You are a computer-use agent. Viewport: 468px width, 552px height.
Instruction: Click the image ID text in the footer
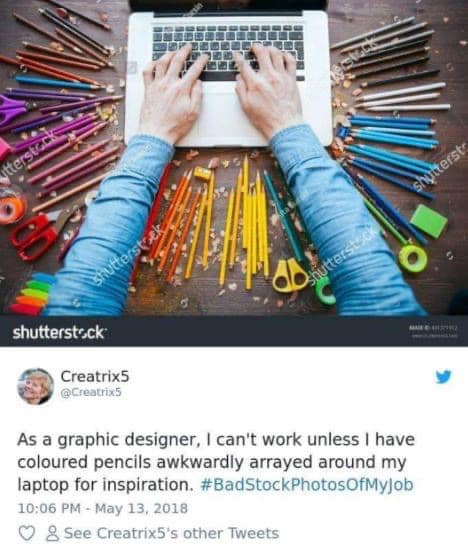[x=433, y=328]
